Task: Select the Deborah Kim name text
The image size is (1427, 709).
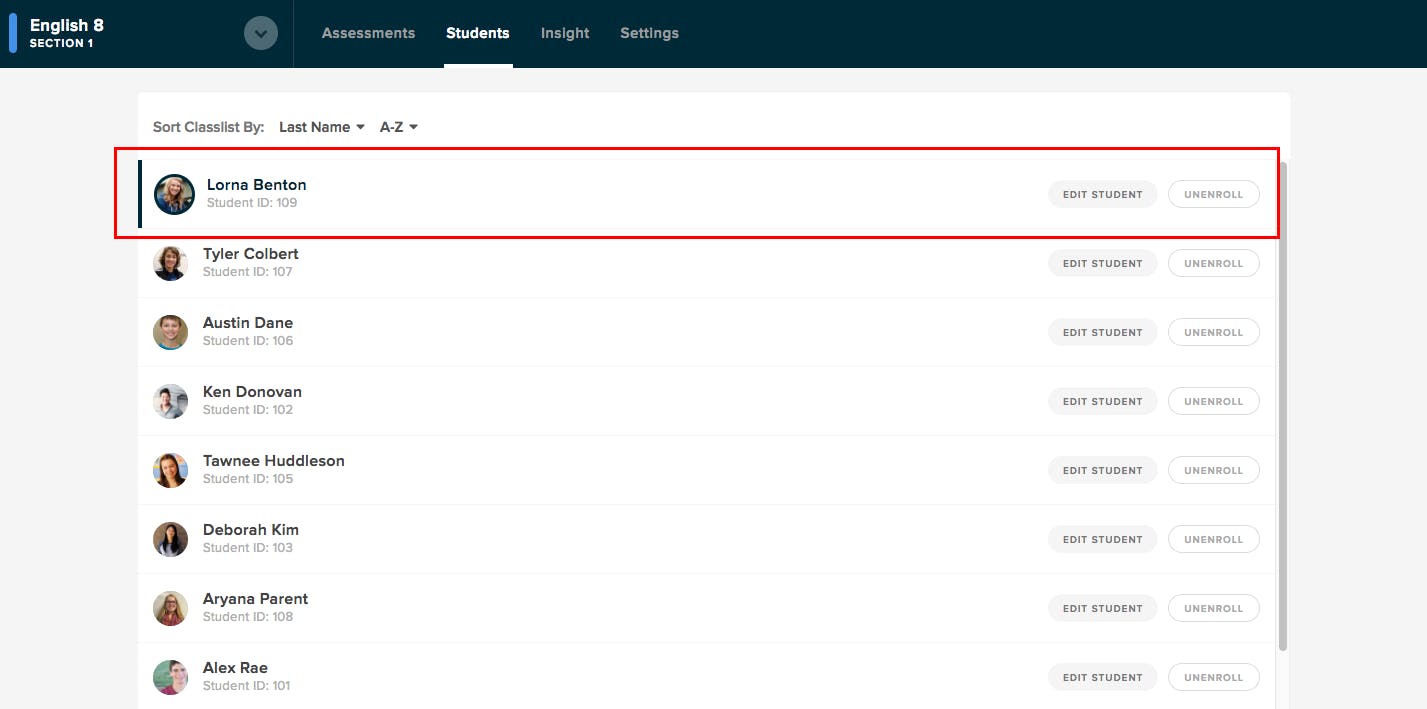Action: pyautogui.click(x=251, y=530)
